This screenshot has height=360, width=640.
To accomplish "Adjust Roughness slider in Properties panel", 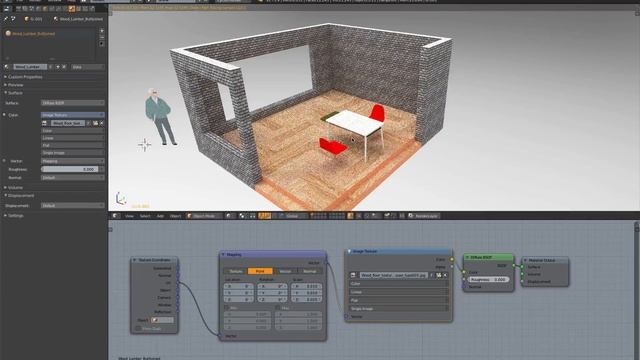I will coord(70,169).
